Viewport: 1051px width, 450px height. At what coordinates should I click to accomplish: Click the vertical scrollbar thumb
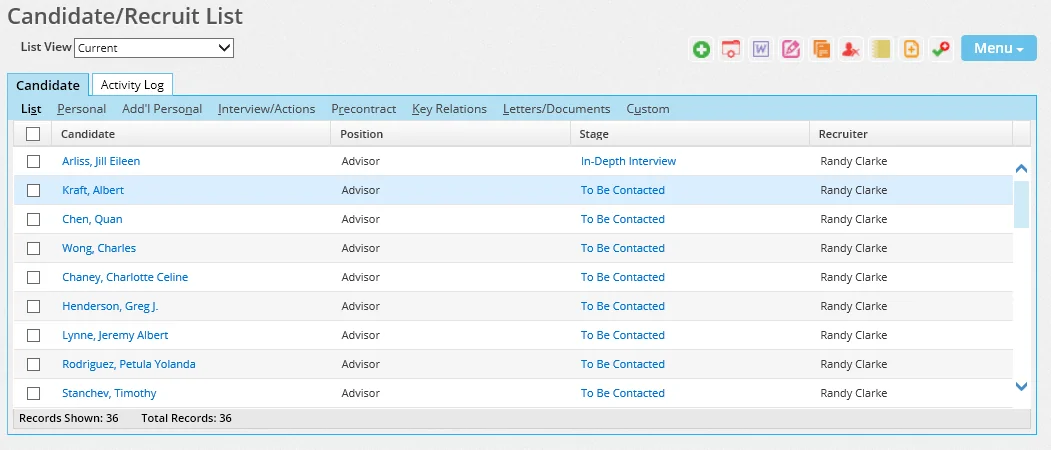[1022, 203]
